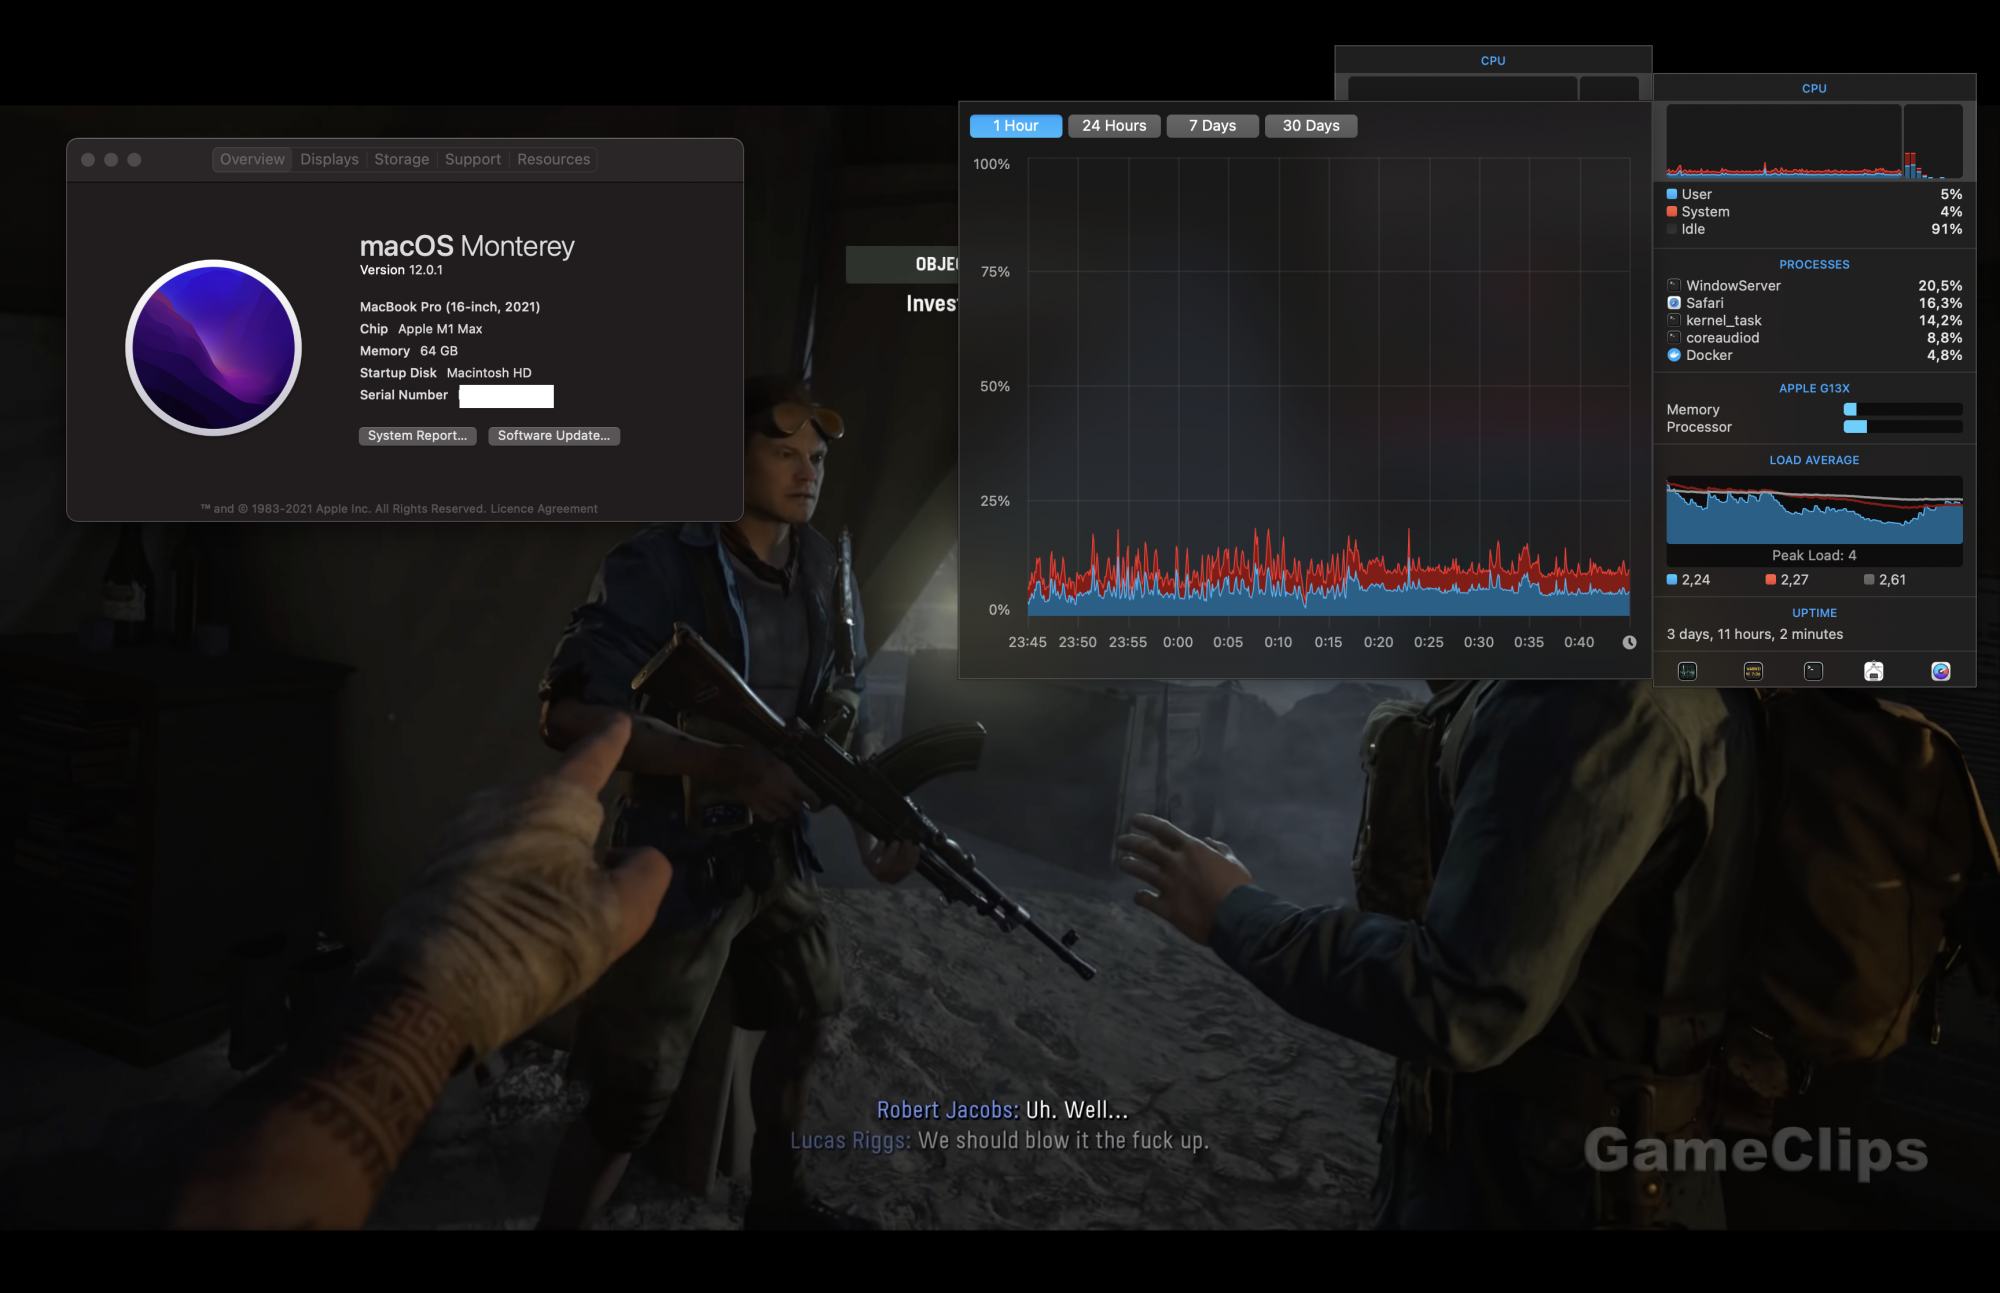Switch graph to 7 Days range
The height and width of the screenshot is (1293, 2000).
click(x=1212, y=126)
